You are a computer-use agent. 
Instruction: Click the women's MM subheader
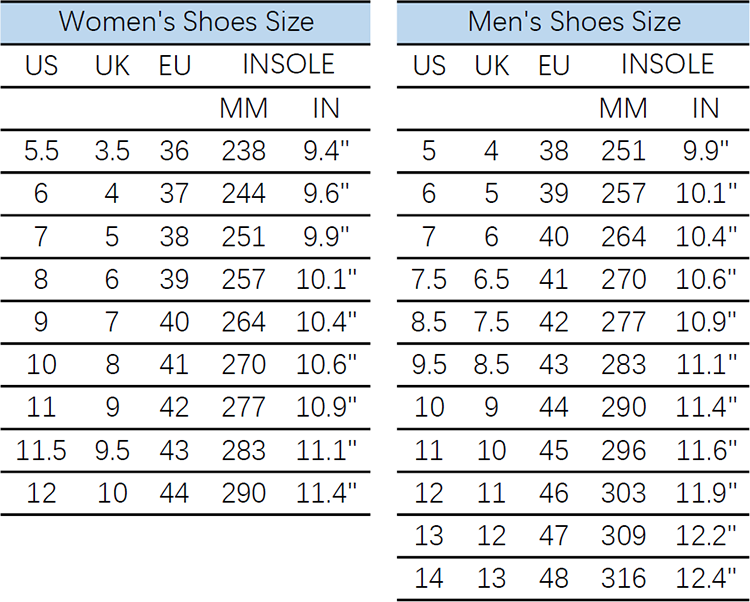[x=243, y=108]
